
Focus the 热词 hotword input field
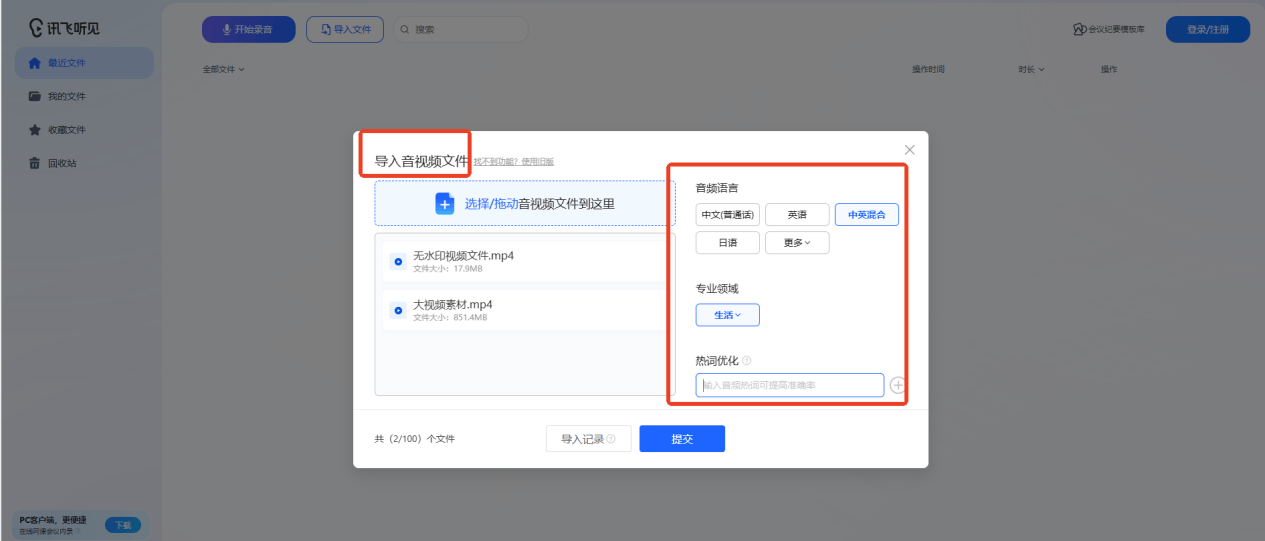(x=790, y=385)
